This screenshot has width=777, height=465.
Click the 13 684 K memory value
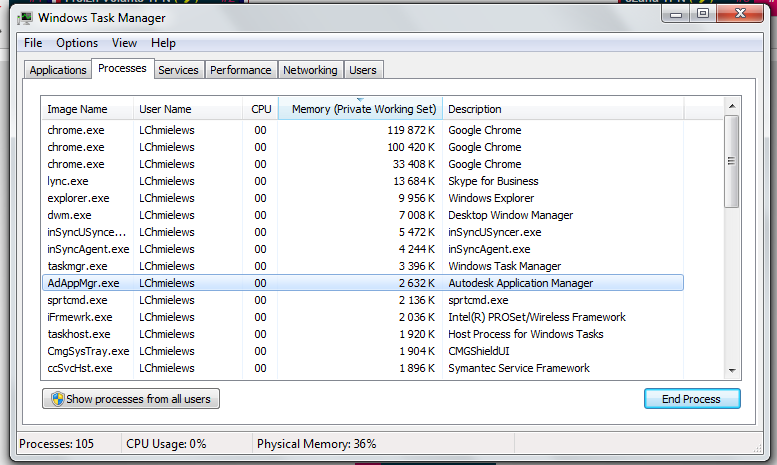point(414,181)
